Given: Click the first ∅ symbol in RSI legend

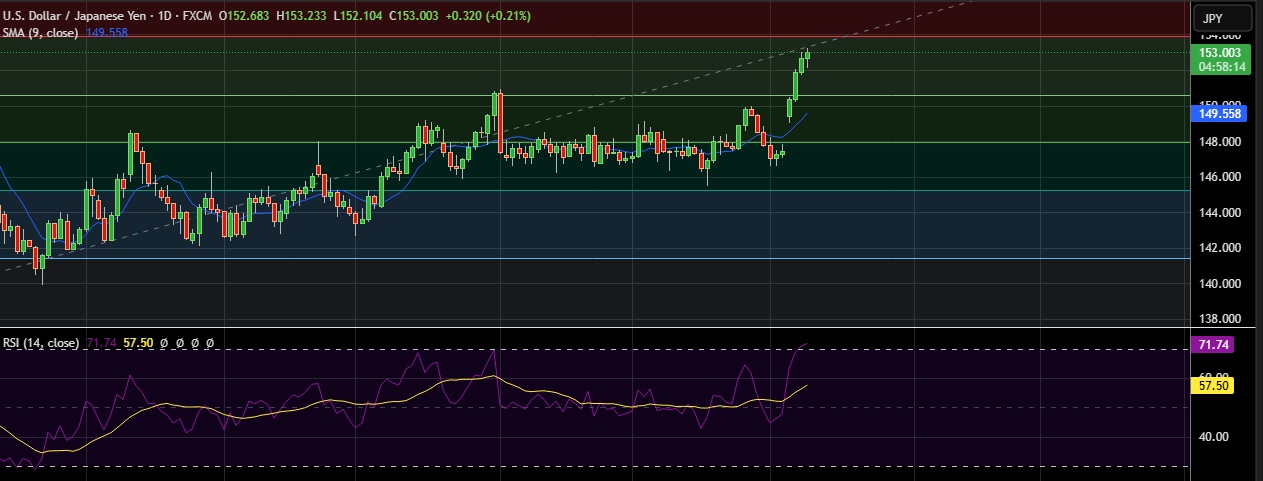Looking at the screenshot, I should 164,343.
